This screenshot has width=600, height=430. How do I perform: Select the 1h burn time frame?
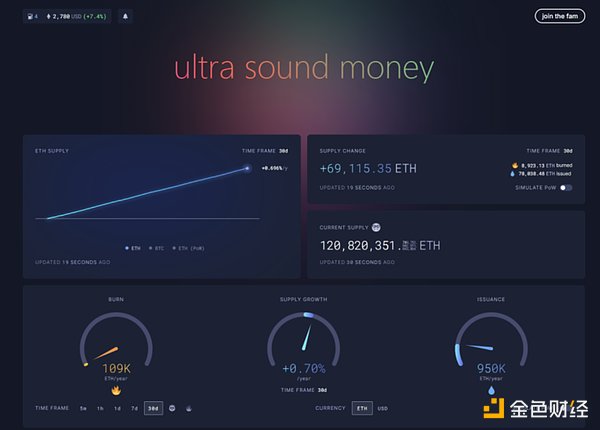(101, 408)
